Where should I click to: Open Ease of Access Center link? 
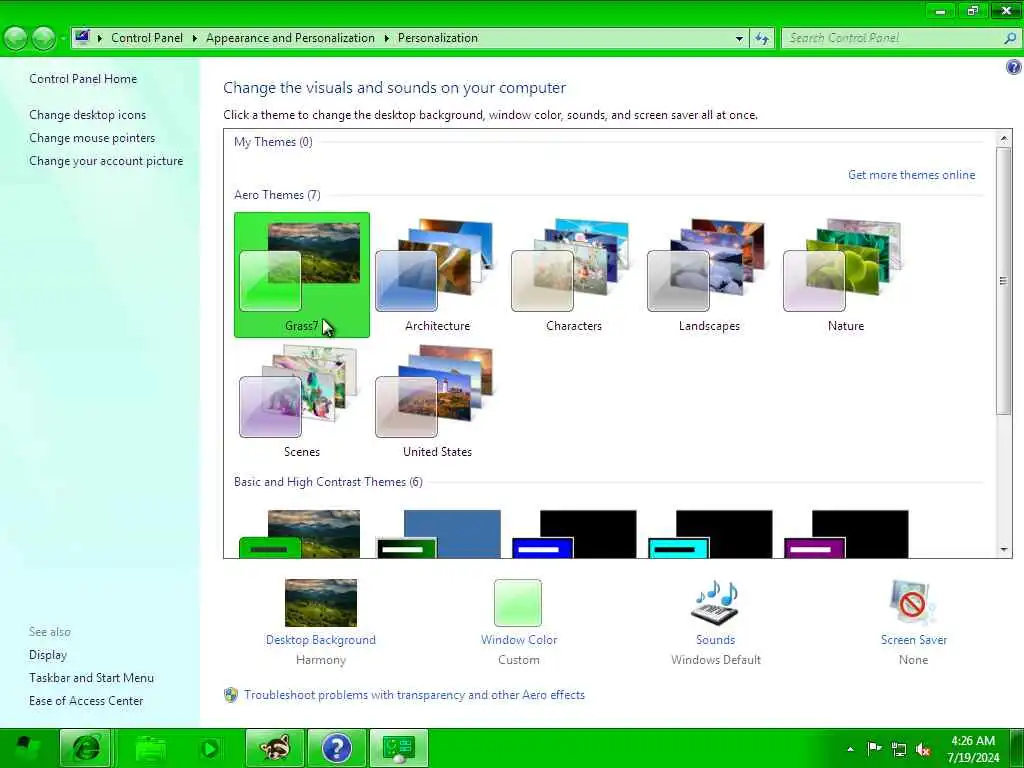pos(86,701)
